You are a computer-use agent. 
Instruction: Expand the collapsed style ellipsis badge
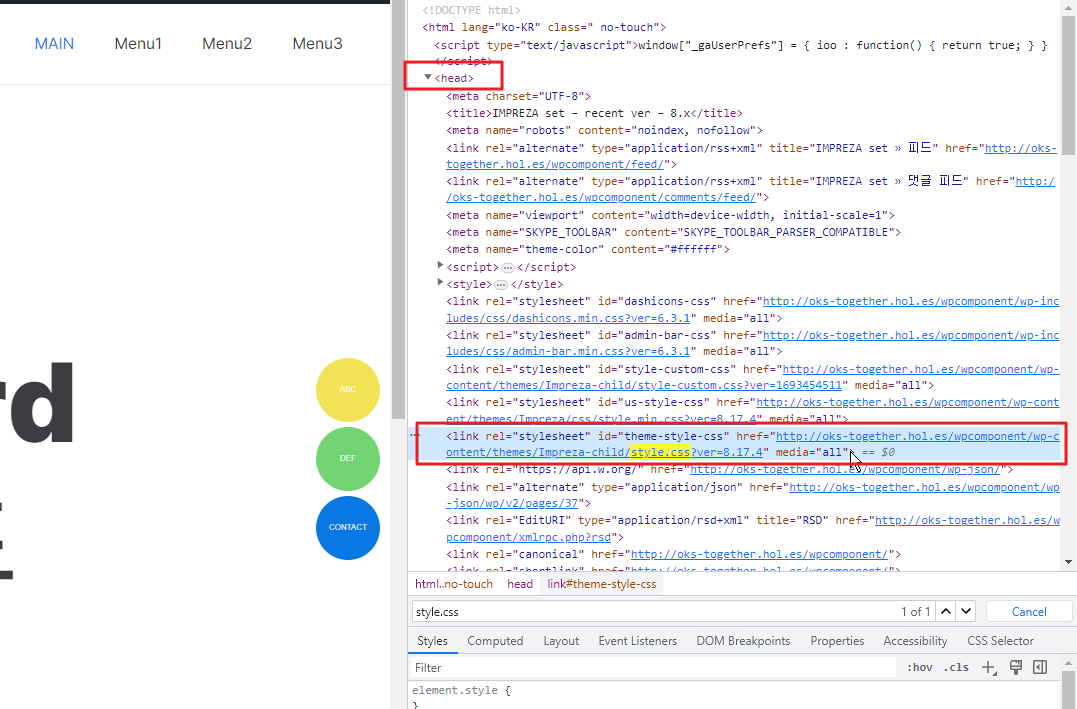pos(501,284)
